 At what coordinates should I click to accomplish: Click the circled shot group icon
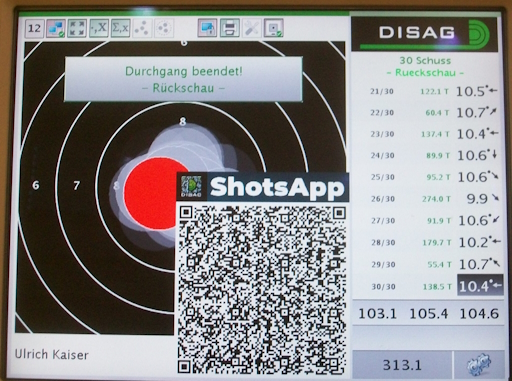click(x=163, y=28)
